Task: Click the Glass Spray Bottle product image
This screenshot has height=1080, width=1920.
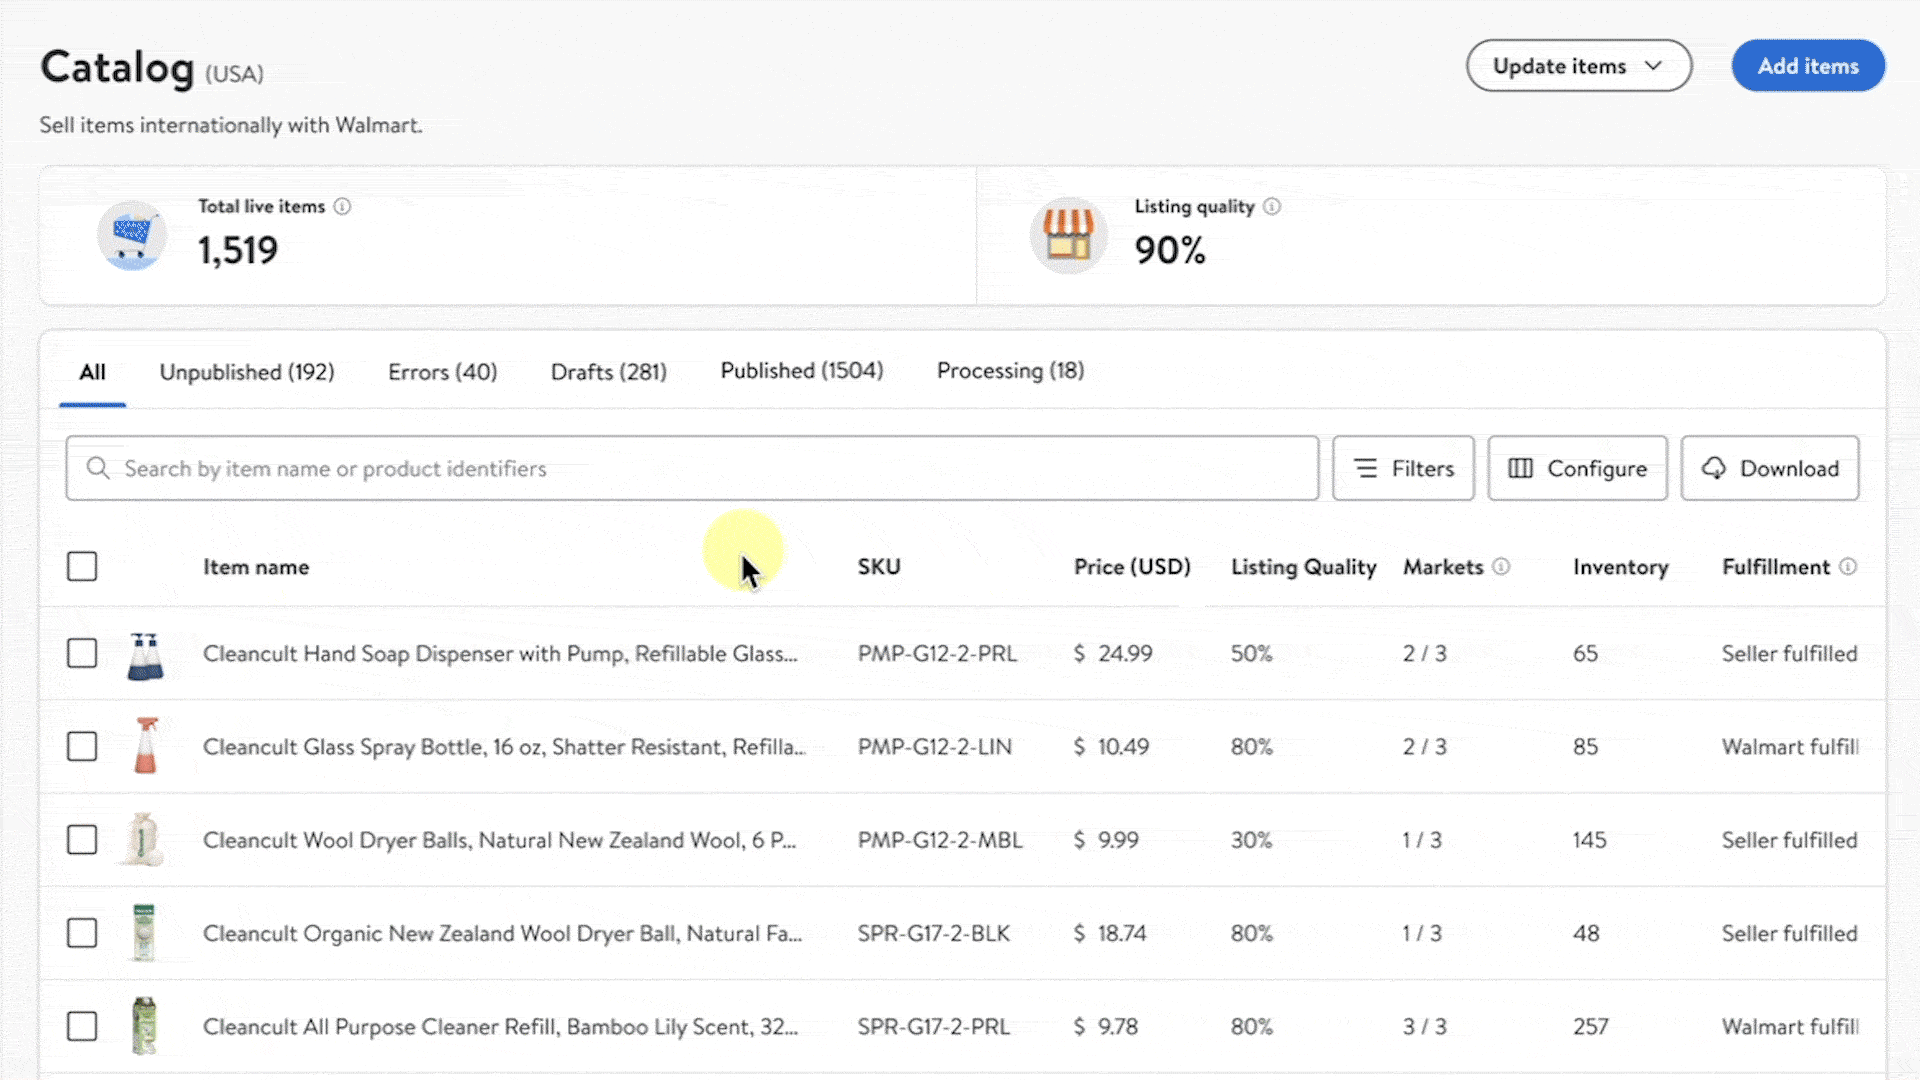Action: coord(146,746)
